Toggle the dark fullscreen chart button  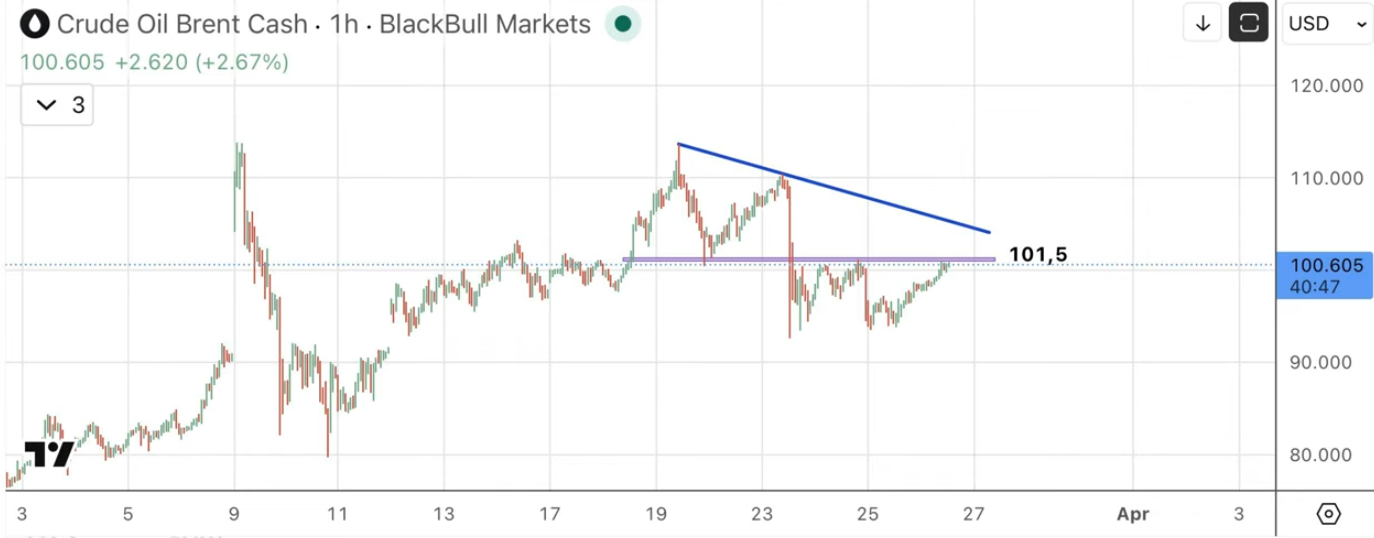click(x=1248, y=23)
